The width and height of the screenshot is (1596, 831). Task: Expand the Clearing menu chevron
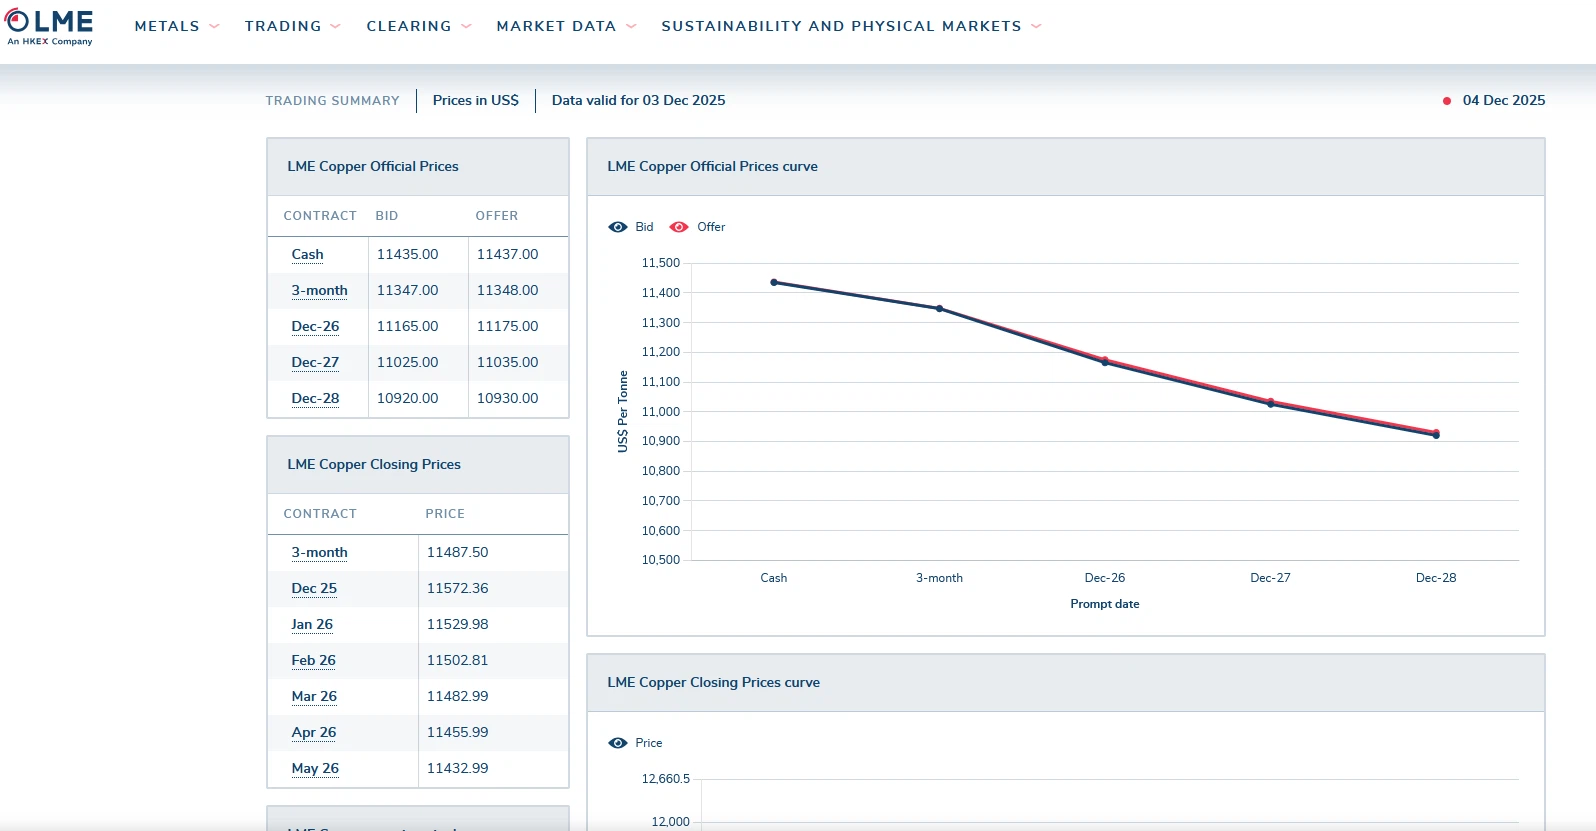click(x=466, y=27)
